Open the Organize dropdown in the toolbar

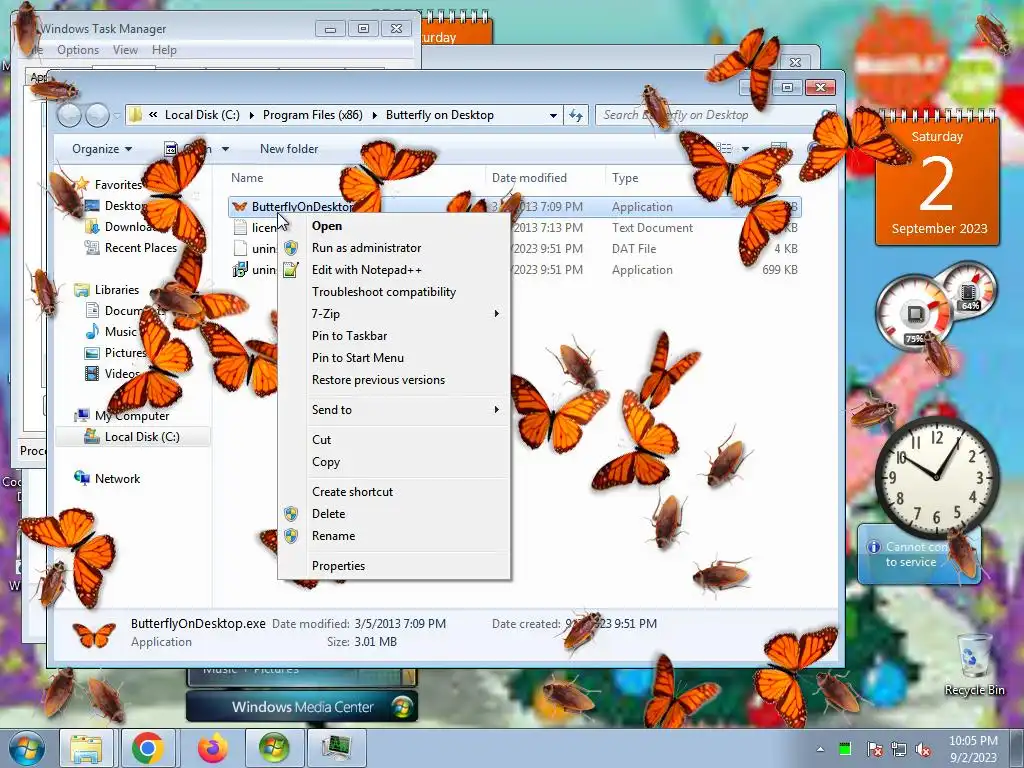point(101,149)
